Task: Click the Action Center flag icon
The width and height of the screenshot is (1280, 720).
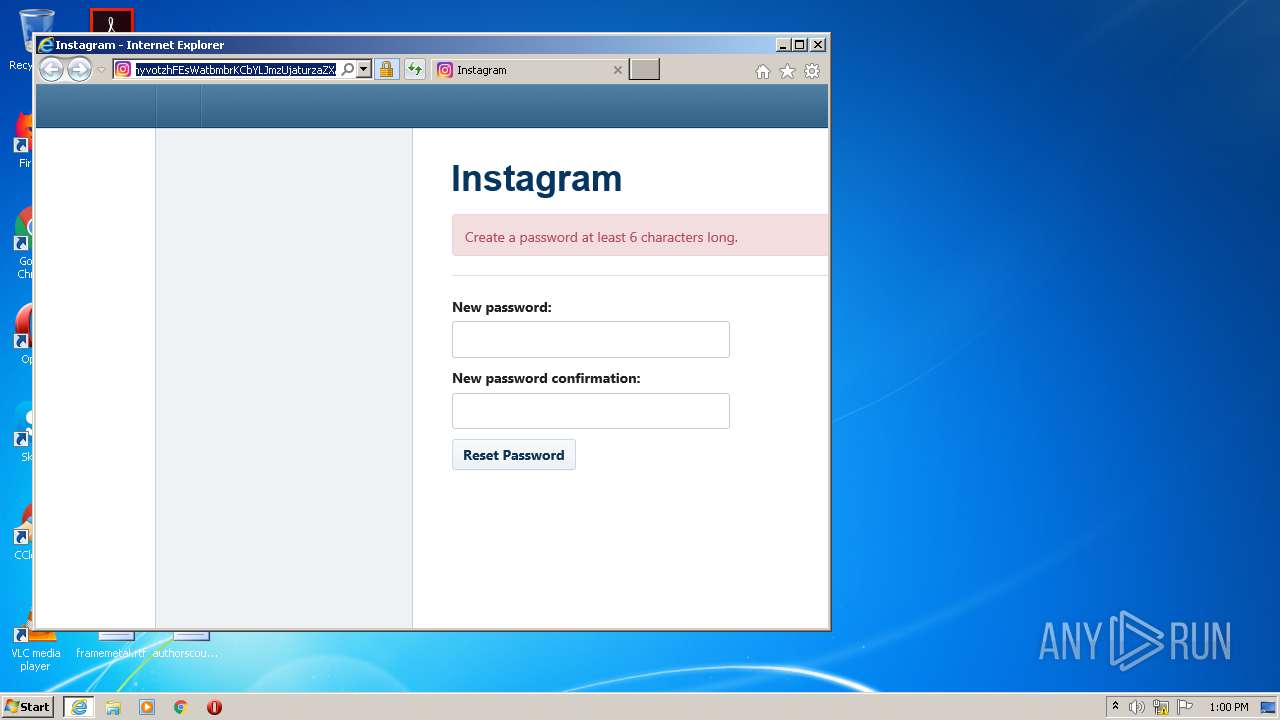Action: [1185, 707]
